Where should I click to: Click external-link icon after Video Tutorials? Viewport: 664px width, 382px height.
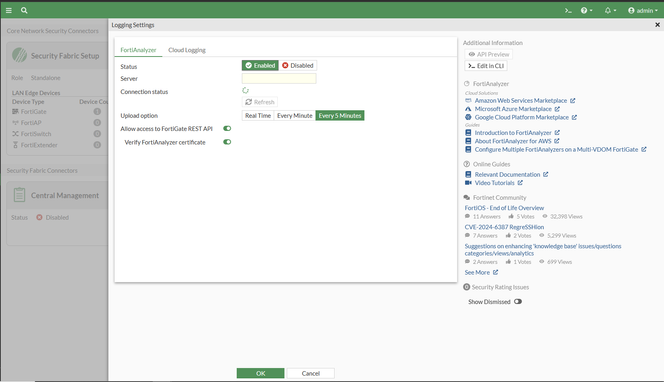pyautogui.click(x=520, y=183)
